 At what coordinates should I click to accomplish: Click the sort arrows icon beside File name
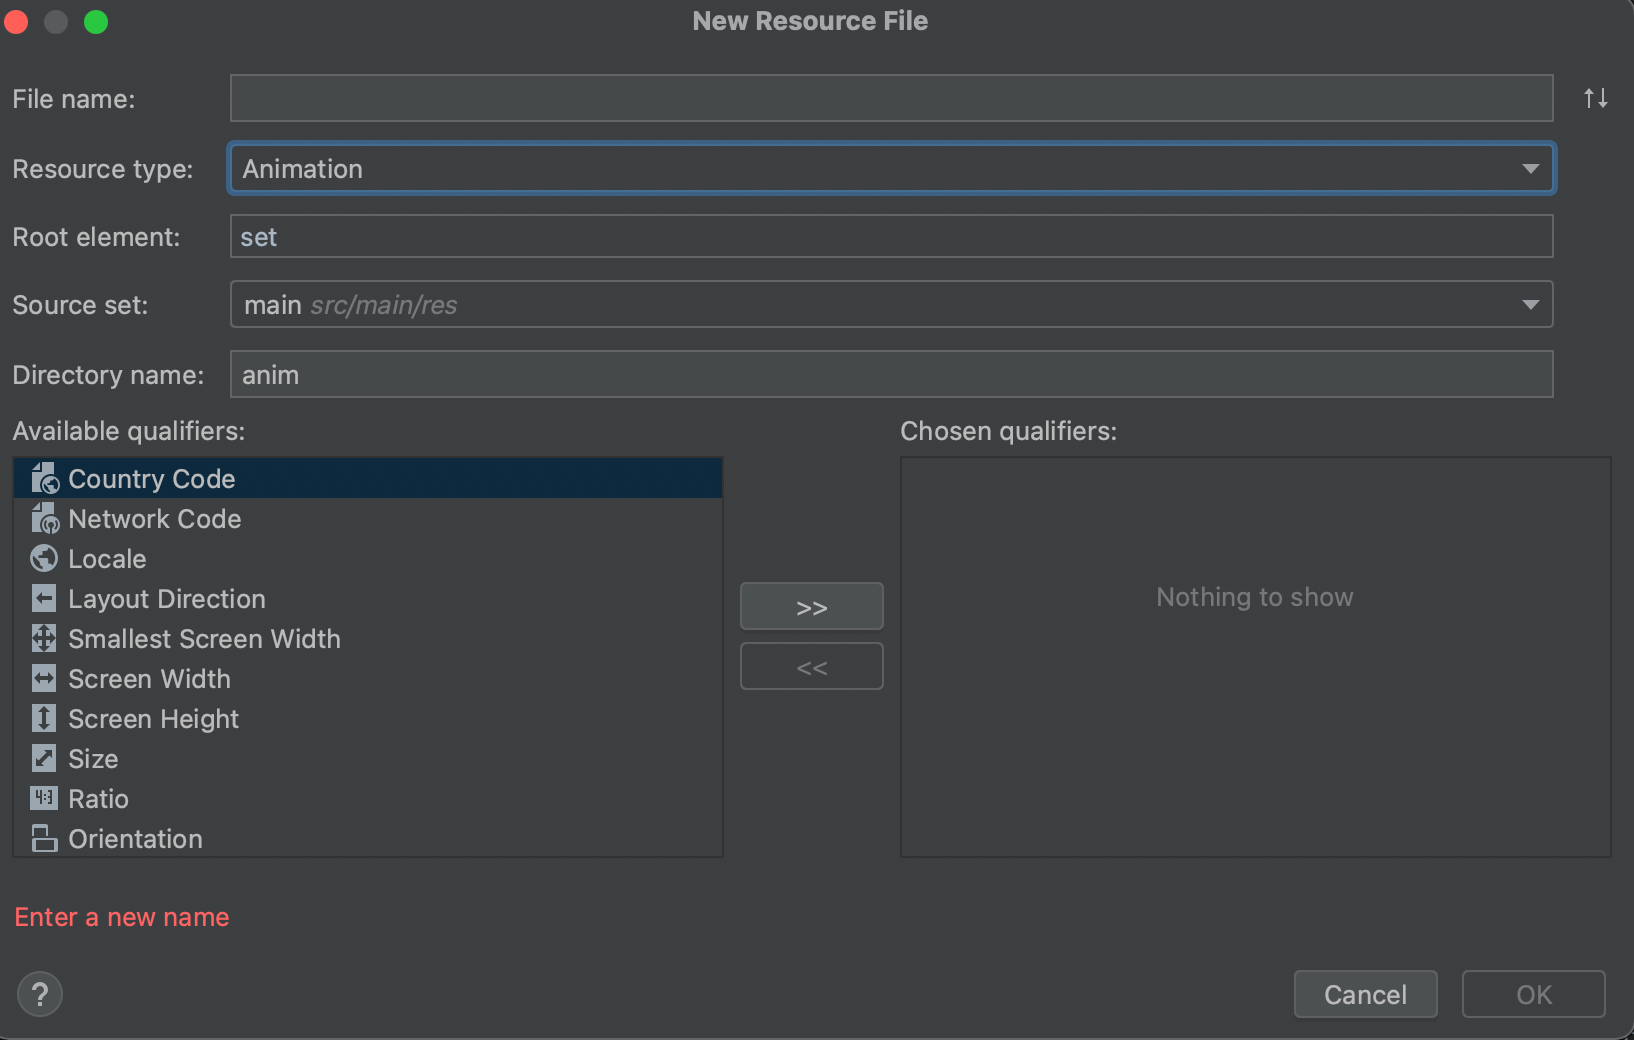point(1595,98)
